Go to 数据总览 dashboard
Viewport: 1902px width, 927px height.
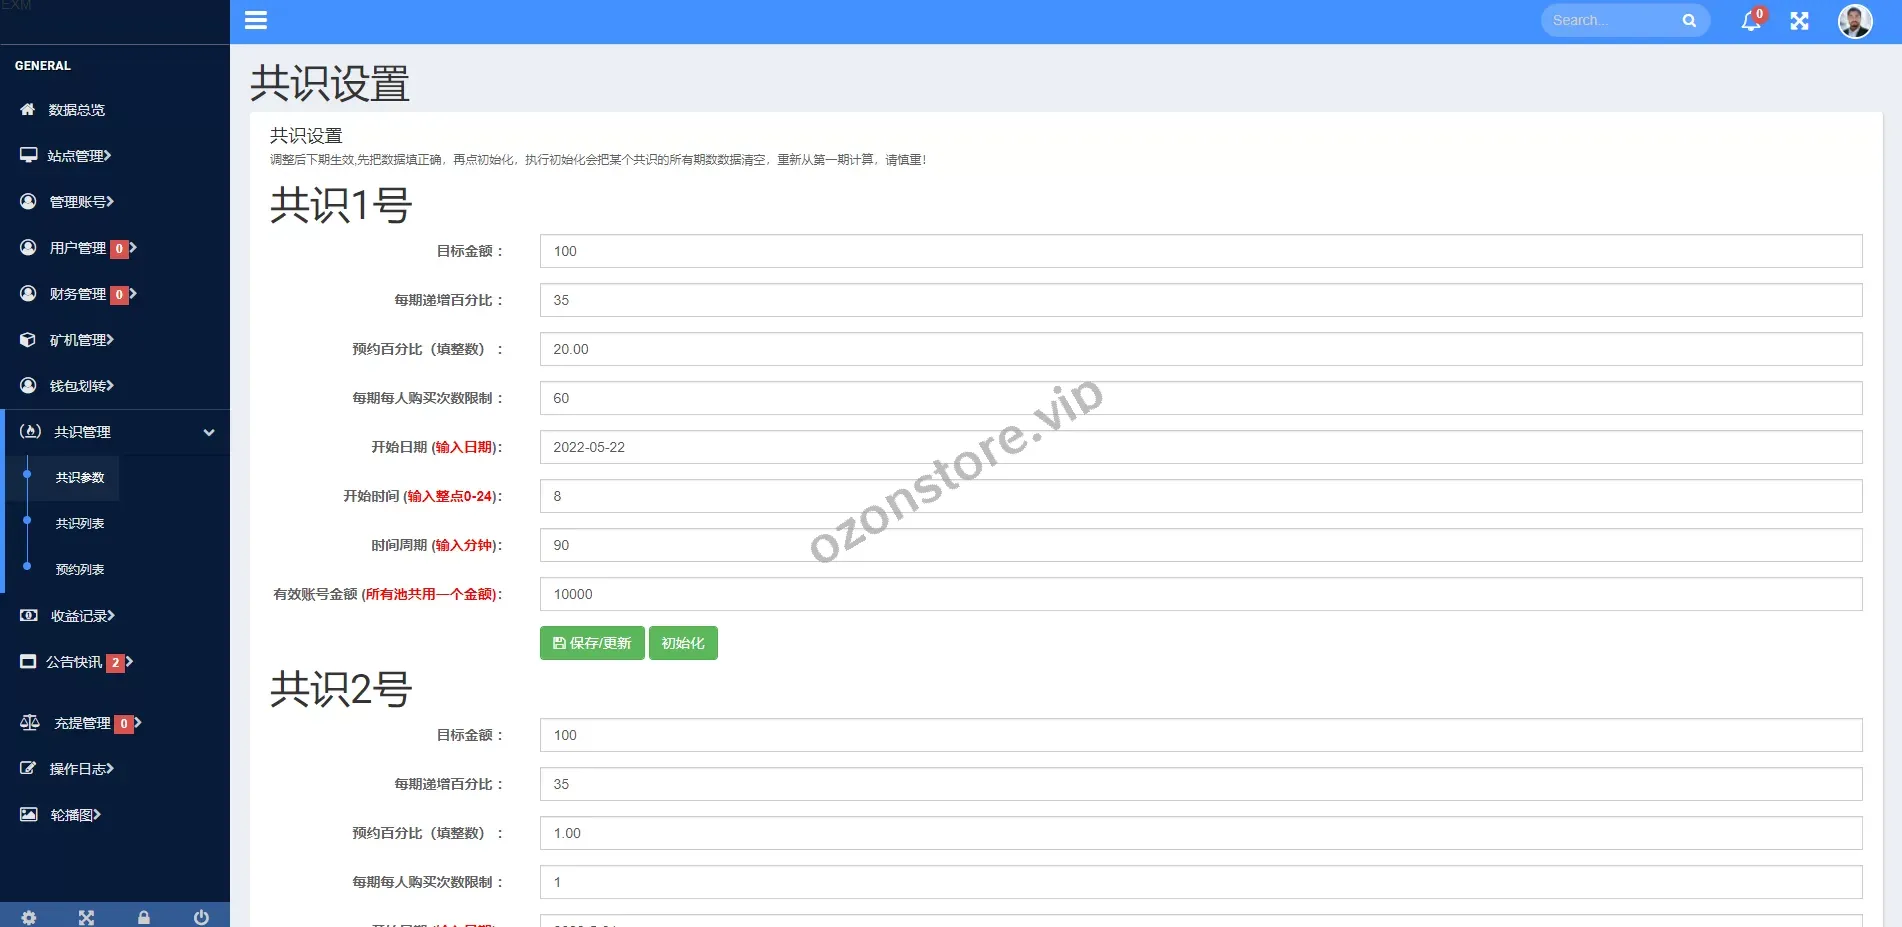pos(76,110)
